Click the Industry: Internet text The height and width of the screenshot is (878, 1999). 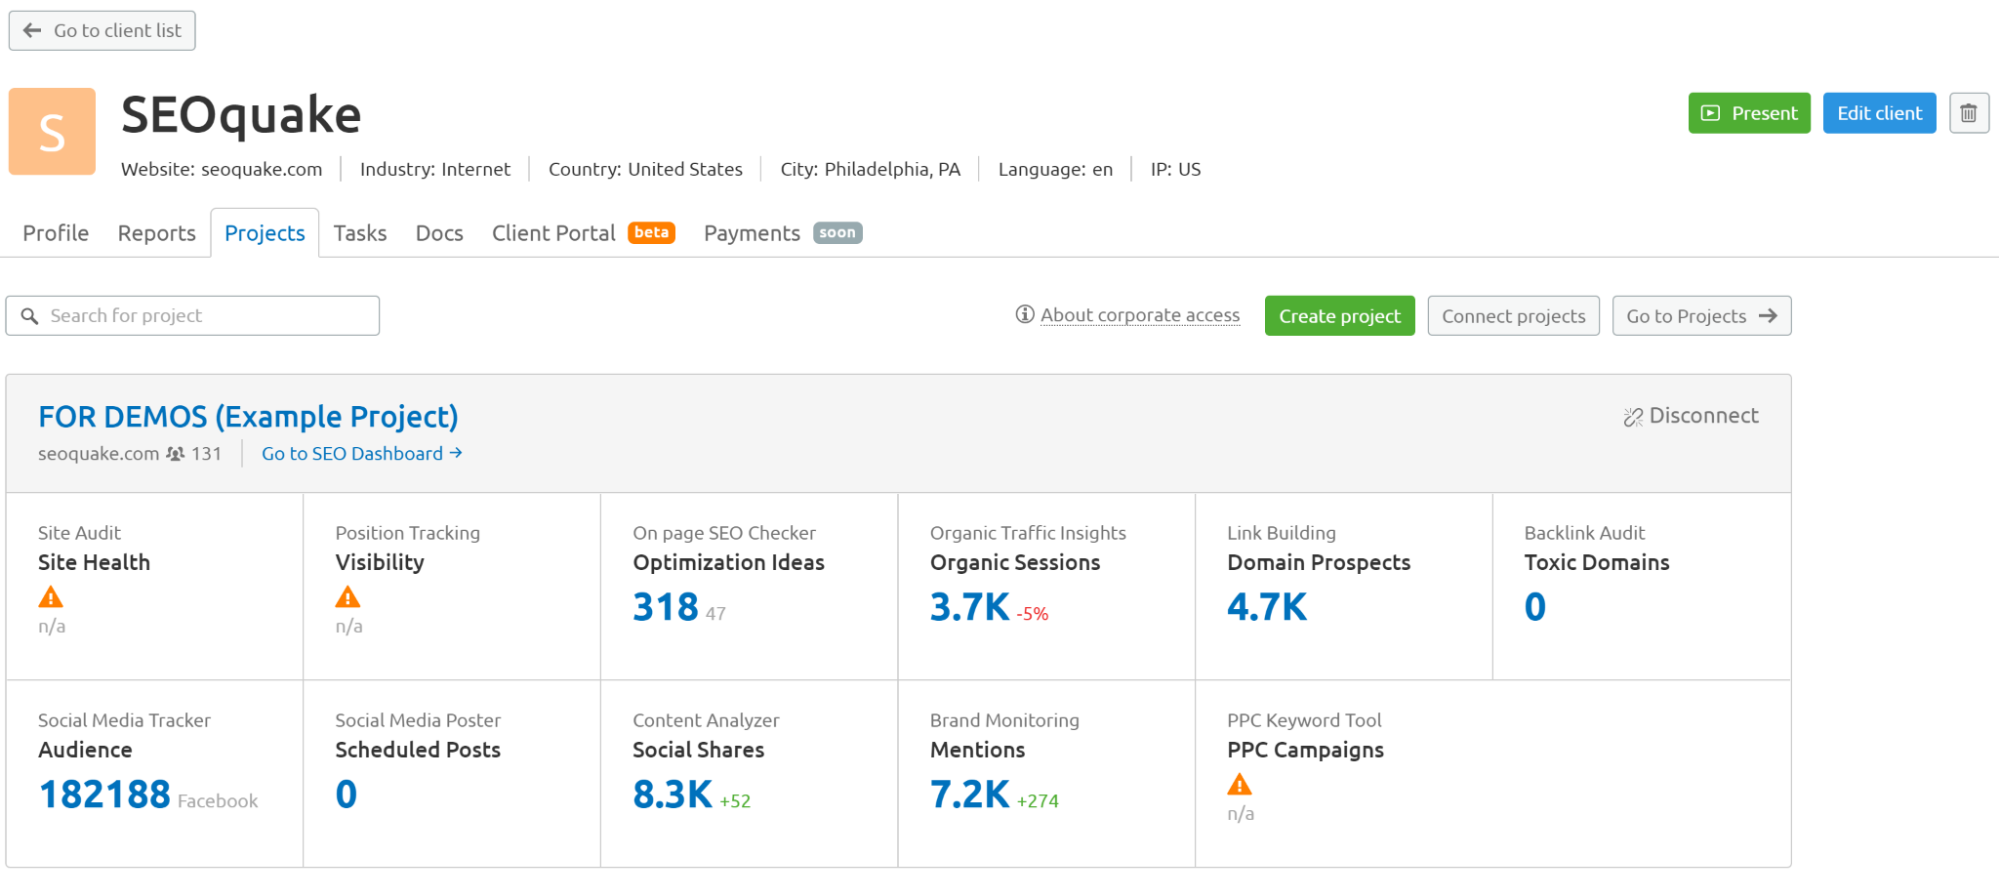pyautogui.click(x=435, y=169)
